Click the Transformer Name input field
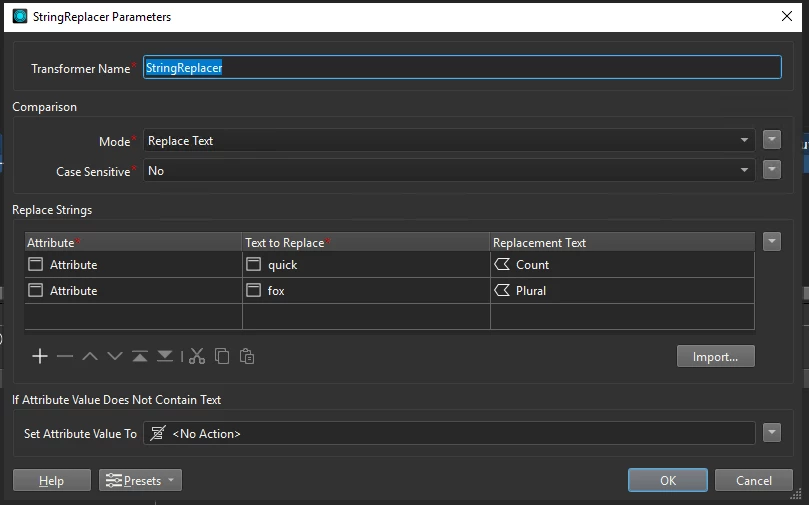 (462, 68)
